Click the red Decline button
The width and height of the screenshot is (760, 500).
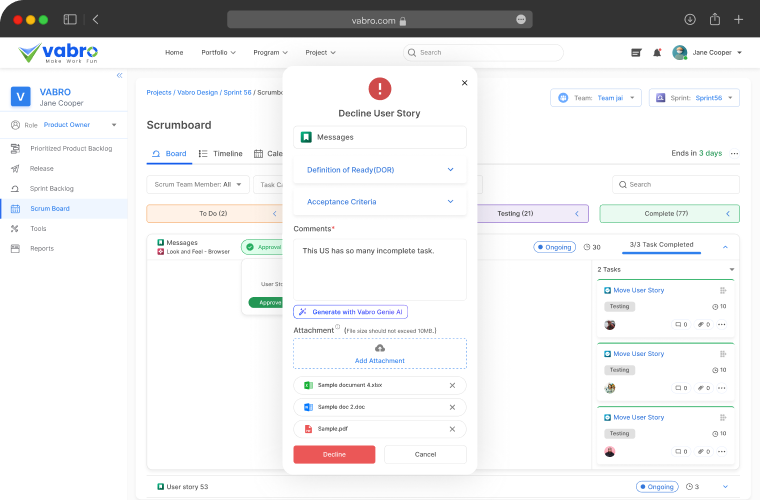click(334, 454)
